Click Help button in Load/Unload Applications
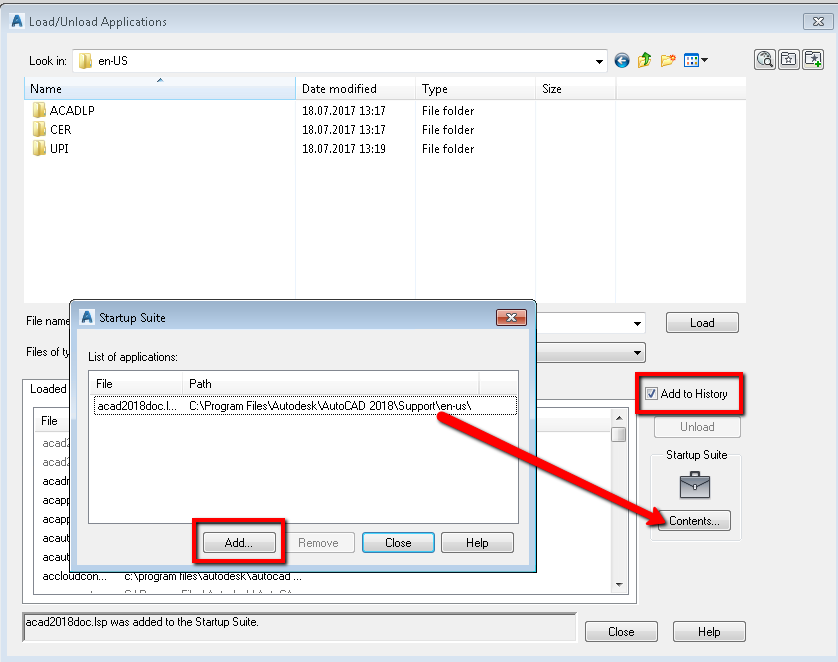This screenshot has width=838, height=662. [709, 632]
